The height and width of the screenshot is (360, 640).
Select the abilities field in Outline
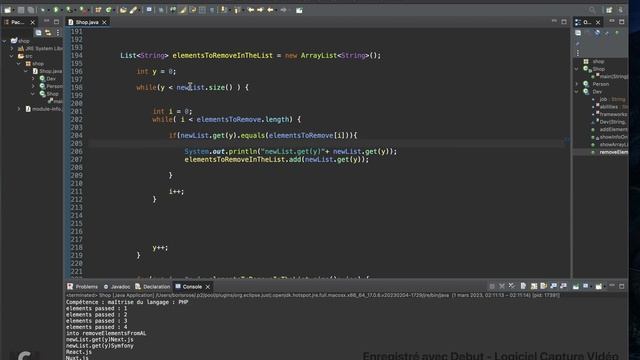tap(610, 107)
